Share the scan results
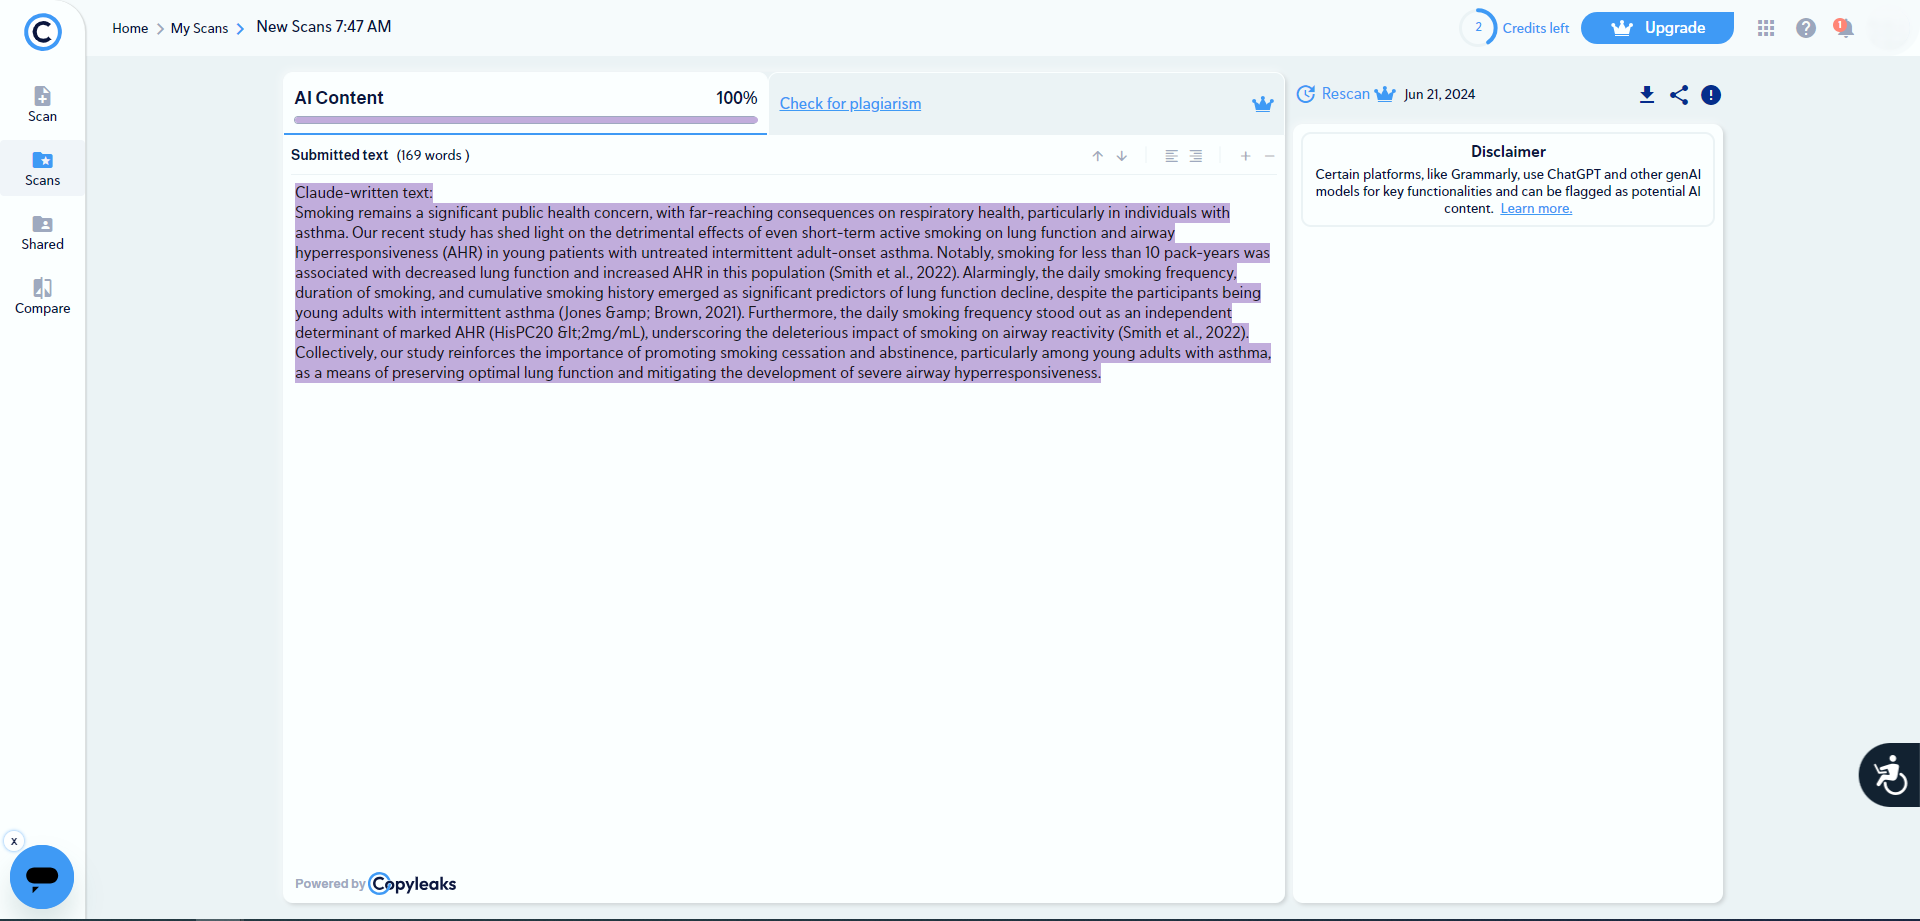The image size is (1920, 921). (x=1679, y=95)
